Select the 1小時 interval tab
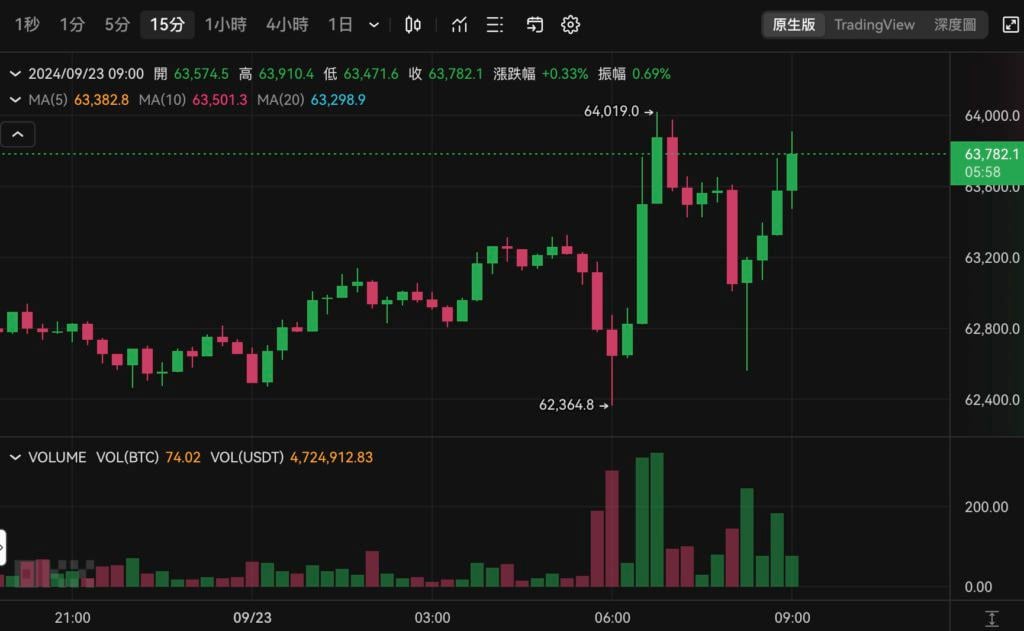 point(225,25)
